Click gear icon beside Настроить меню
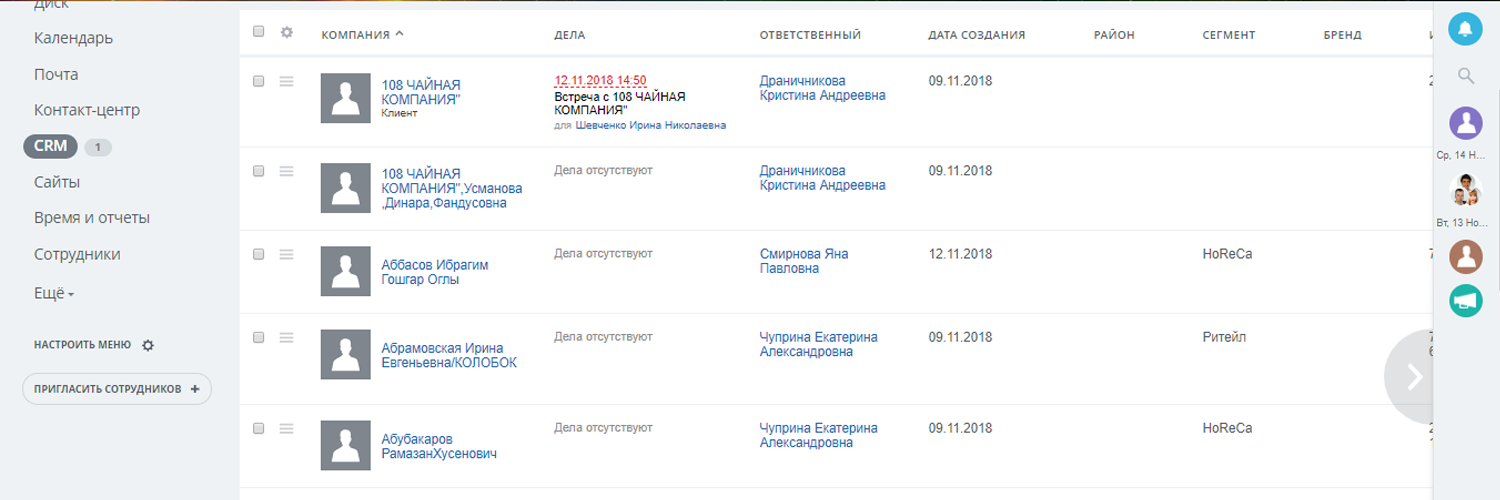1500x500 pixels. tap(148, 345)
